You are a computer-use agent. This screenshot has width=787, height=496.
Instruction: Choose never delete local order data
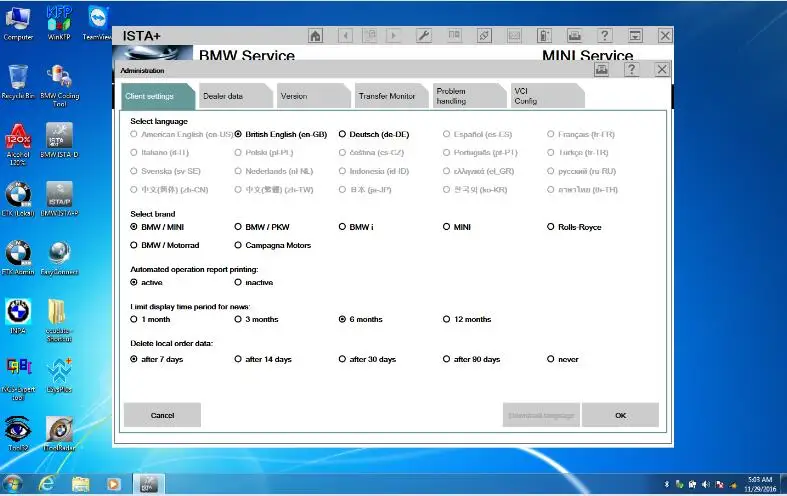coord(563,359)
